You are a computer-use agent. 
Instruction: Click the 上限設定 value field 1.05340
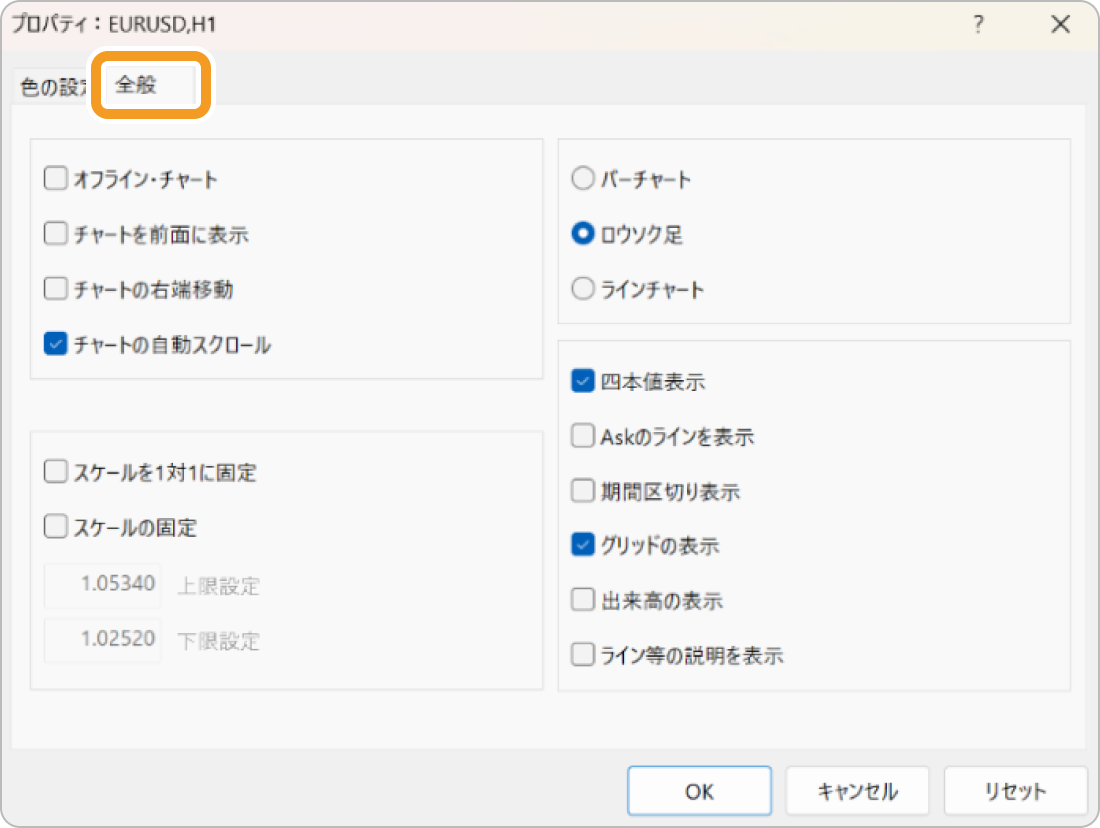[102, 585]
